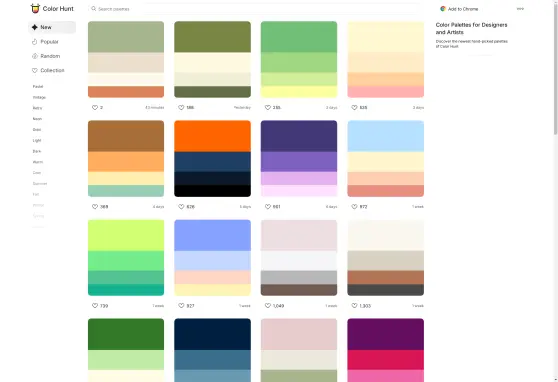Select the crimson stripe of the purple-pink palette
Image resolution: width=558 pixels, height=382 pixels.
click(x=385, y=360)
